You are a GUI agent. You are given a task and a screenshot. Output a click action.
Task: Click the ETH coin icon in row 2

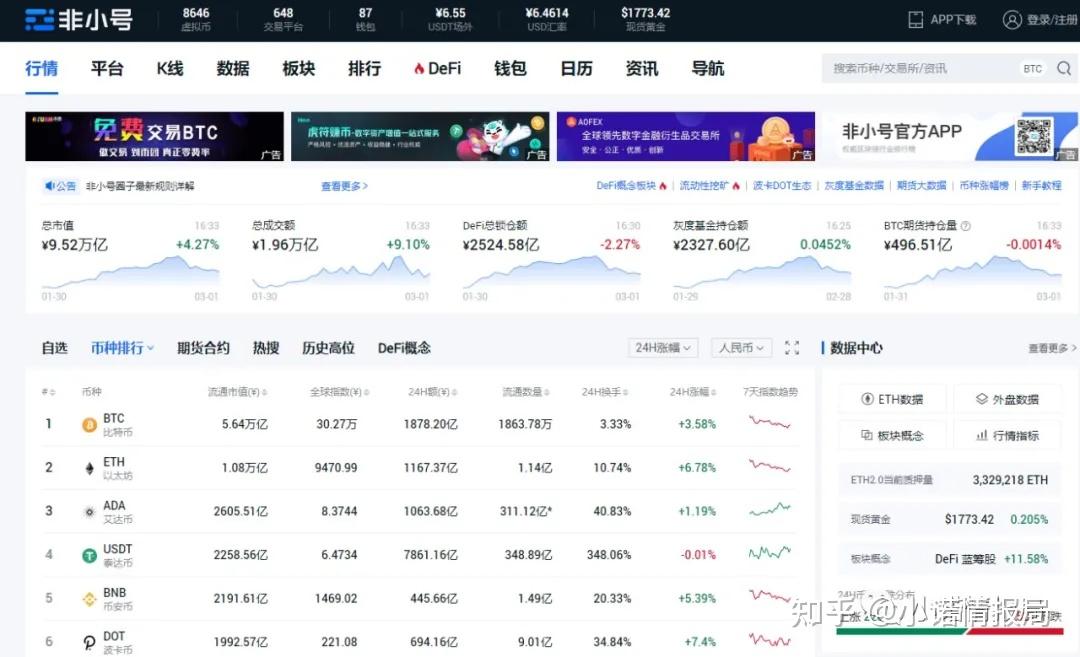point(90,468)
